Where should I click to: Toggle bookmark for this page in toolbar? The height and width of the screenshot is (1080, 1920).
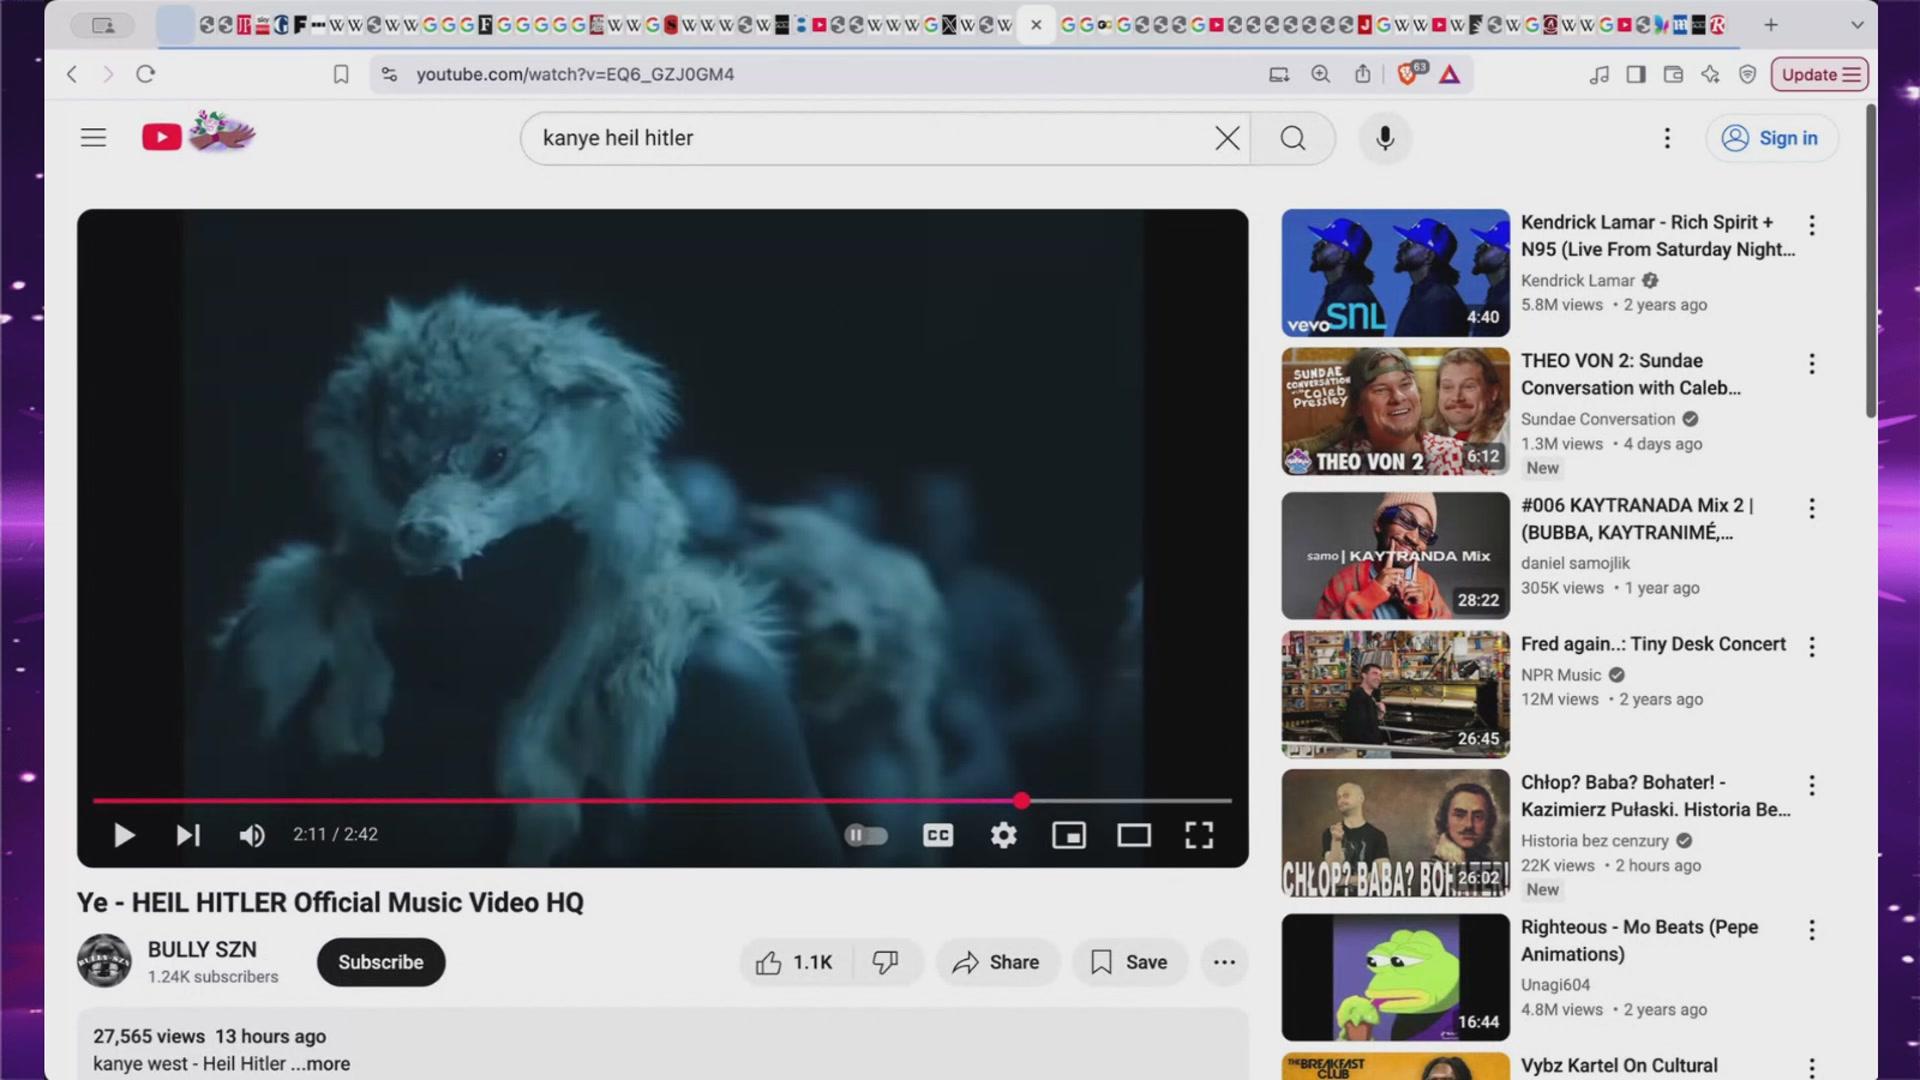[x=341, y=74]
